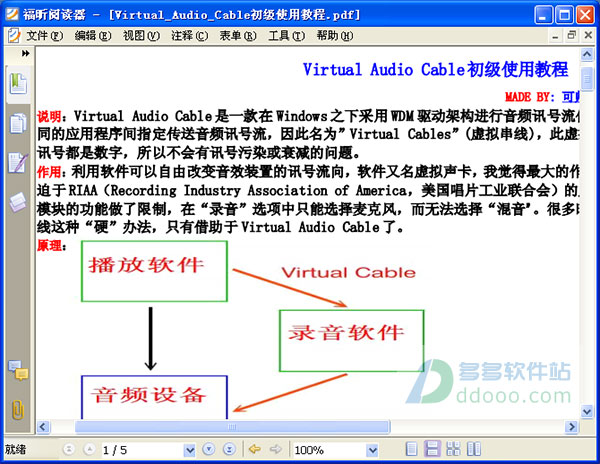This screenshot has height=464, width=600.
Task: Close the Foxit Reader window
Action: pos(585,15)
